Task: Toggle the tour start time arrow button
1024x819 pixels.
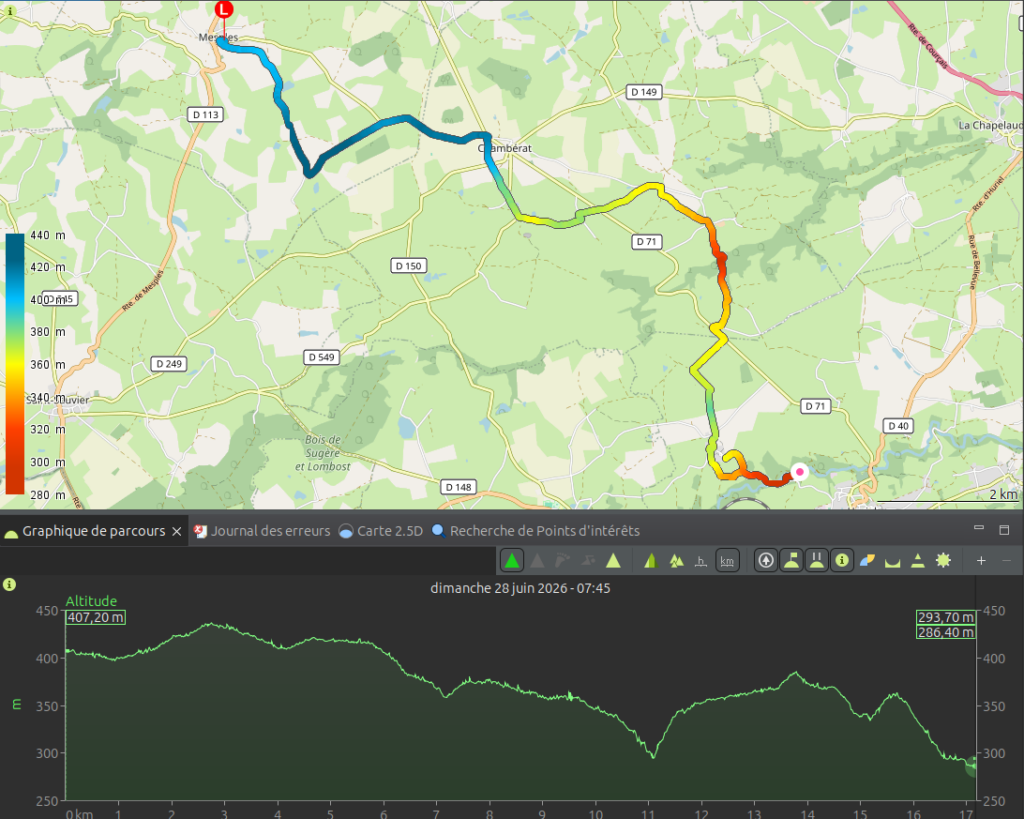Action: 766,560
